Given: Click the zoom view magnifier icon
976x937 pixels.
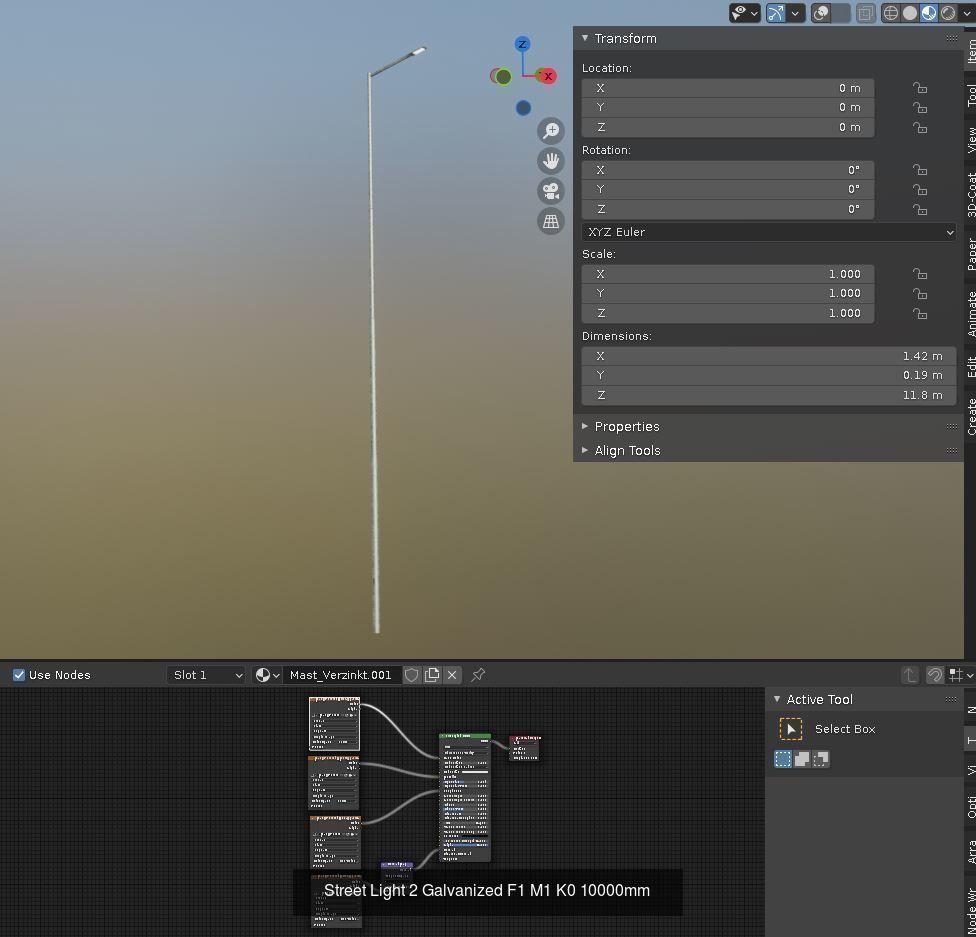Looking at the screenshot, I should (x=551, y=131).
